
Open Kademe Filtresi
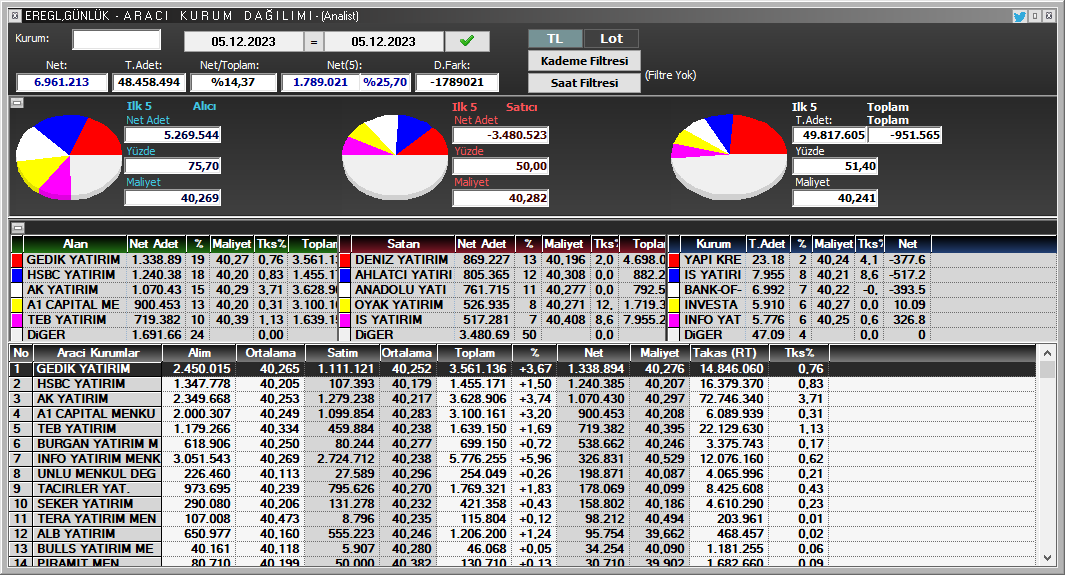[584, 61]
